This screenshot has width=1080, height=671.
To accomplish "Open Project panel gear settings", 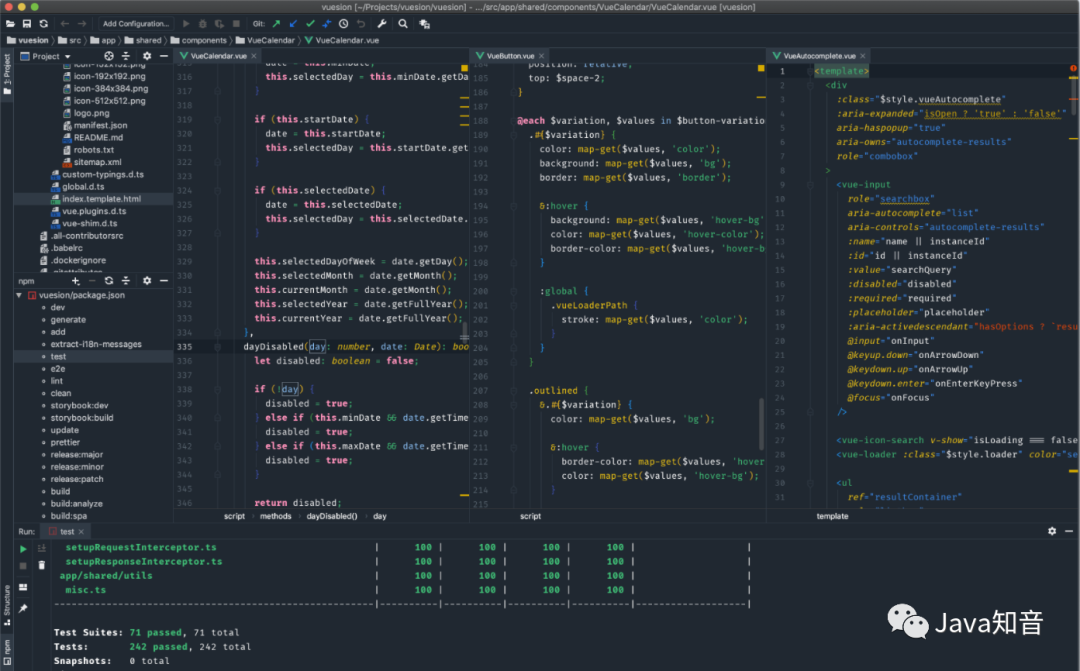I will [x=147, y=56].
